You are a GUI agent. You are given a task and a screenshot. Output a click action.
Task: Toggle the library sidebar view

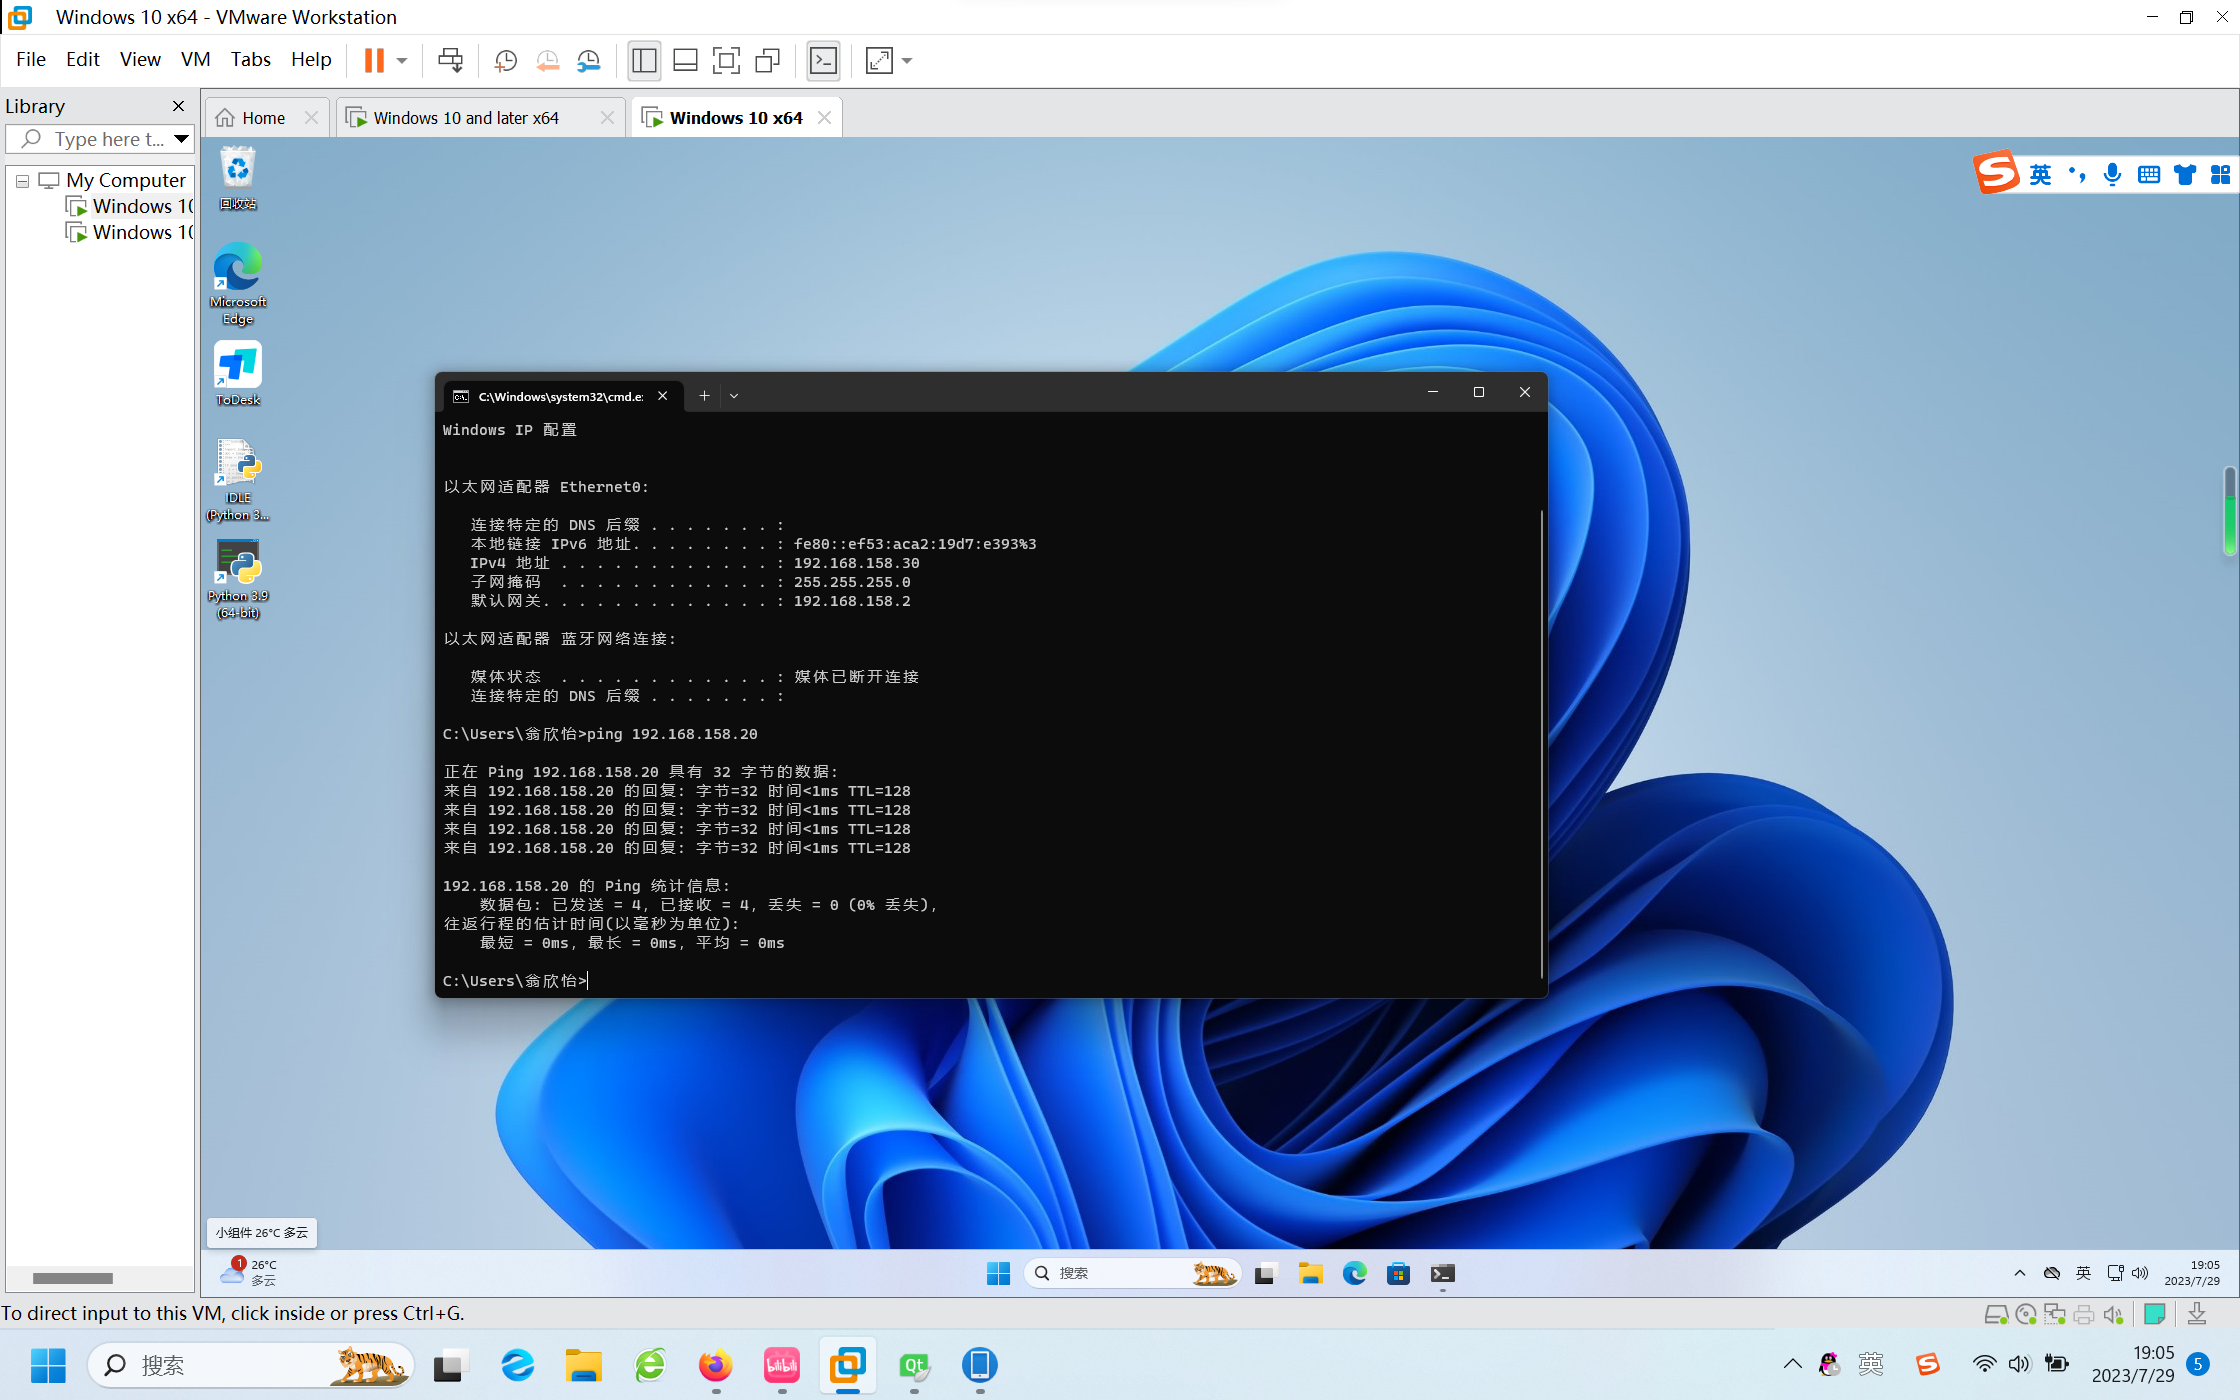(644, 60)
